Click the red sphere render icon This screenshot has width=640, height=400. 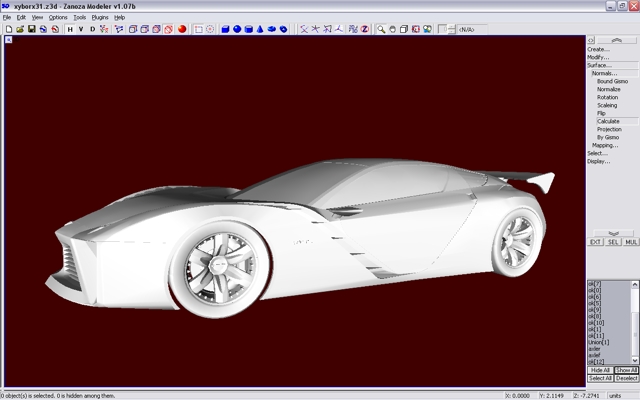pos(183,29)
